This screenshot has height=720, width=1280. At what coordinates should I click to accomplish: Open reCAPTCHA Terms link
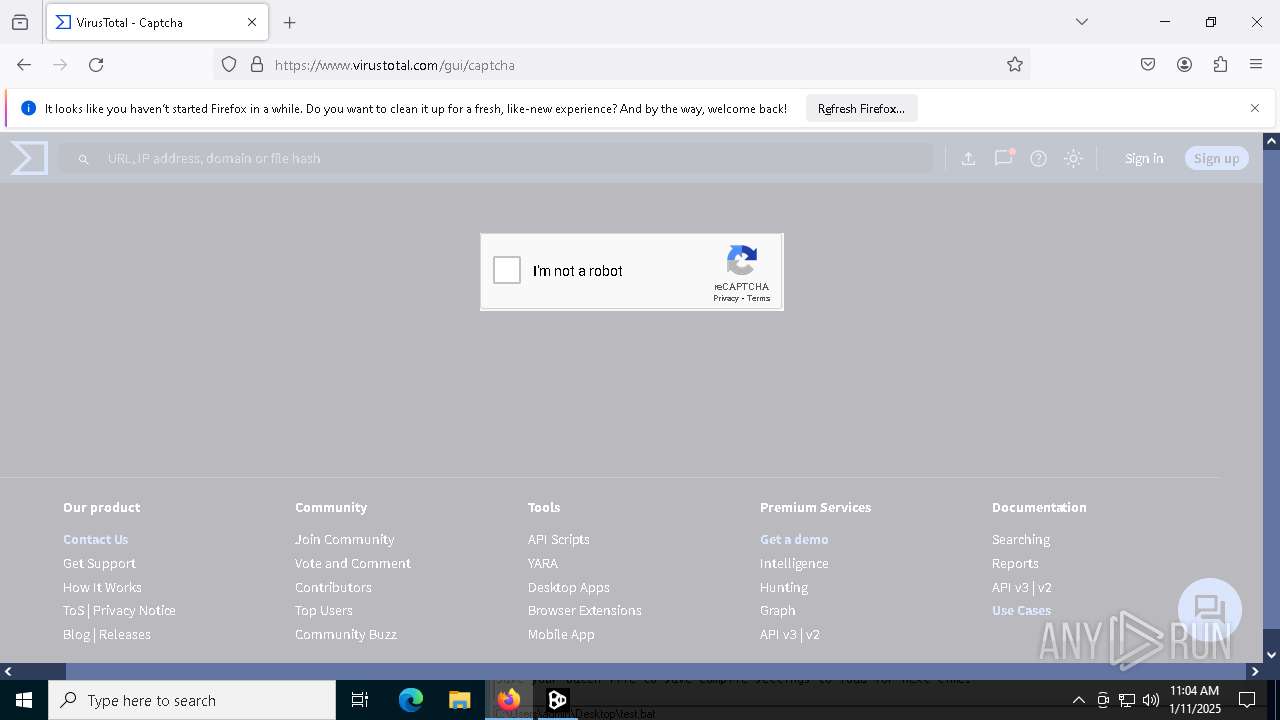(759, 298)
